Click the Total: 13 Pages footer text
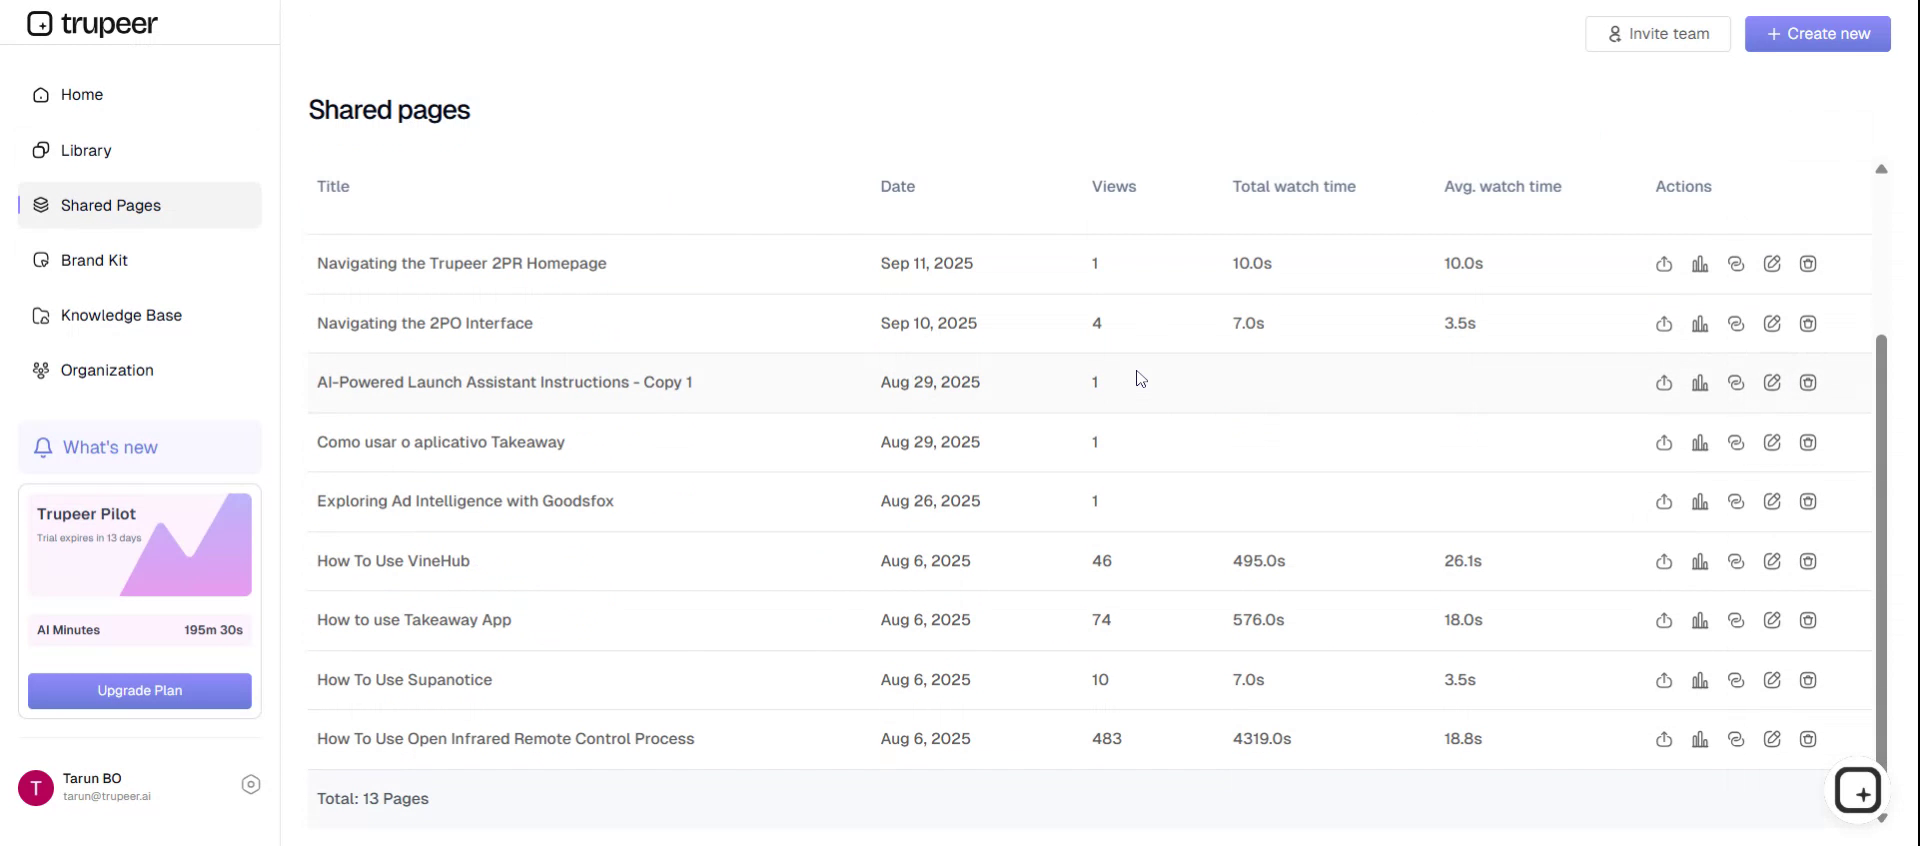The width and height of the screenshot is (1920, 846). click(373, 799)
